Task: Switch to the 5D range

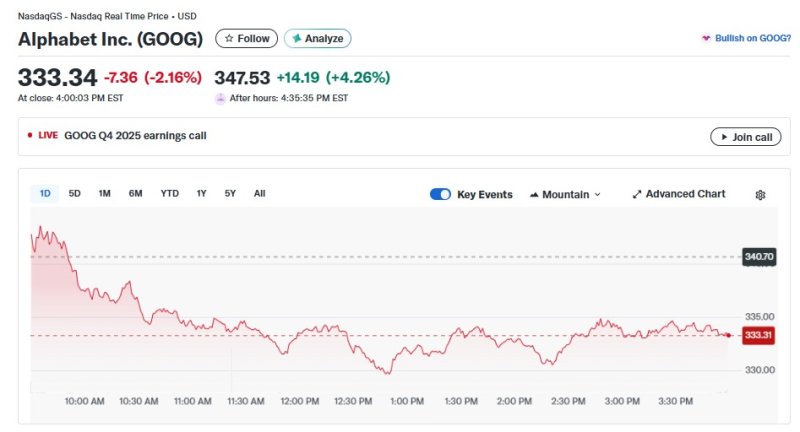Action: pos(75,193)
